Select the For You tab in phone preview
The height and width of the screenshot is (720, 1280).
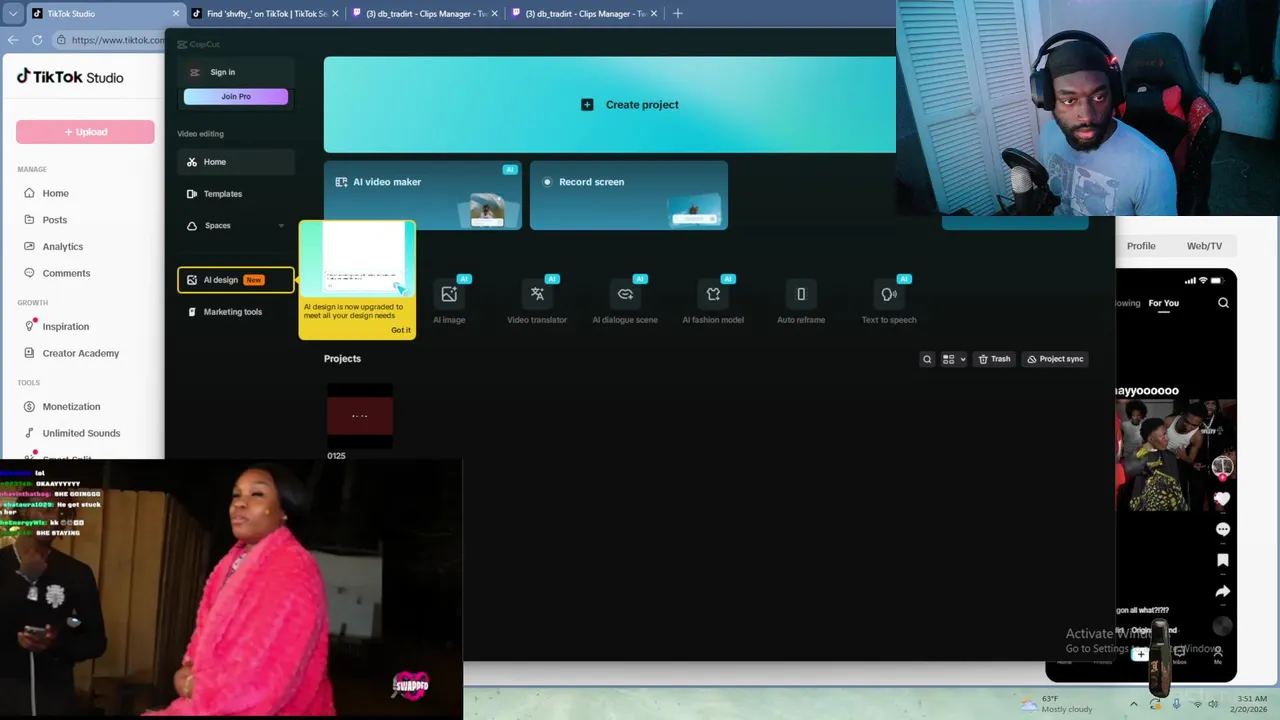point(1164,303)
